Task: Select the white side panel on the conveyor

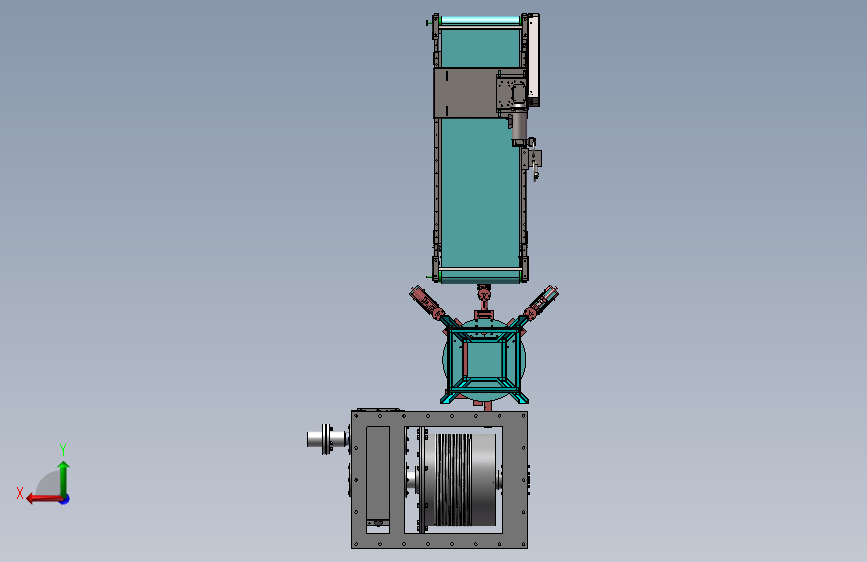Action: 534,58
